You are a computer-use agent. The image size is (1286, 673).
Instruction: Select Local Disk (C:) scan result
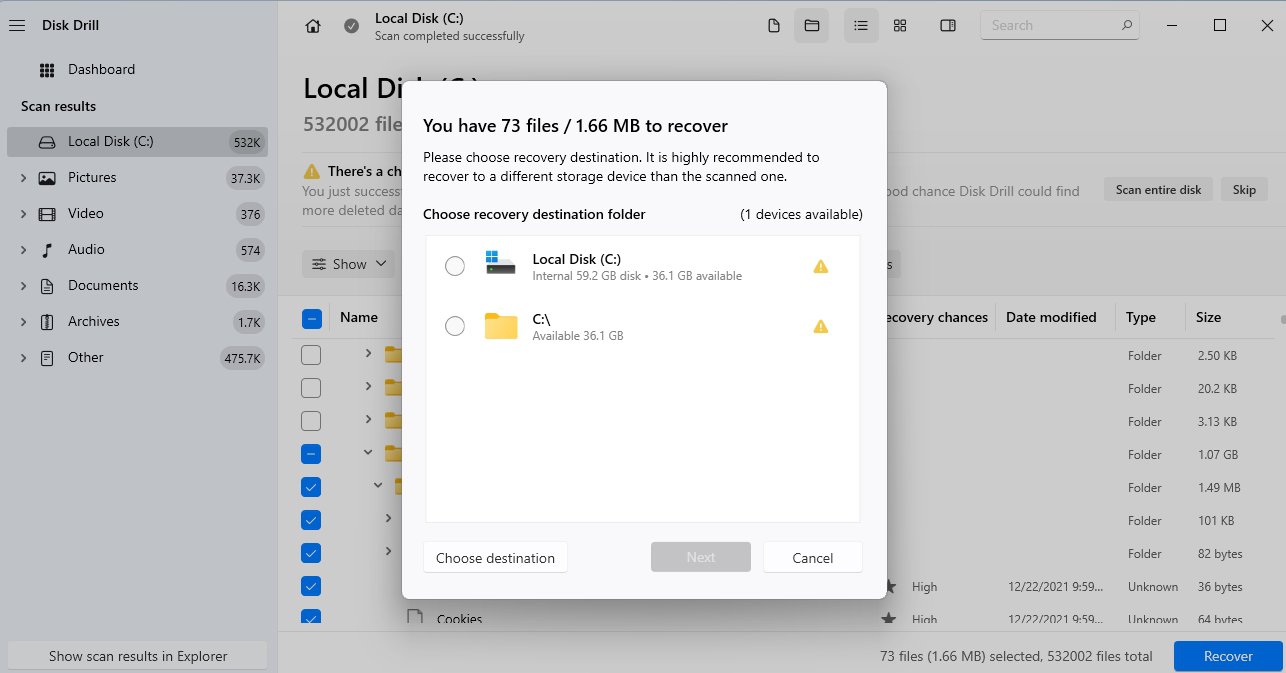pos(138,142)
